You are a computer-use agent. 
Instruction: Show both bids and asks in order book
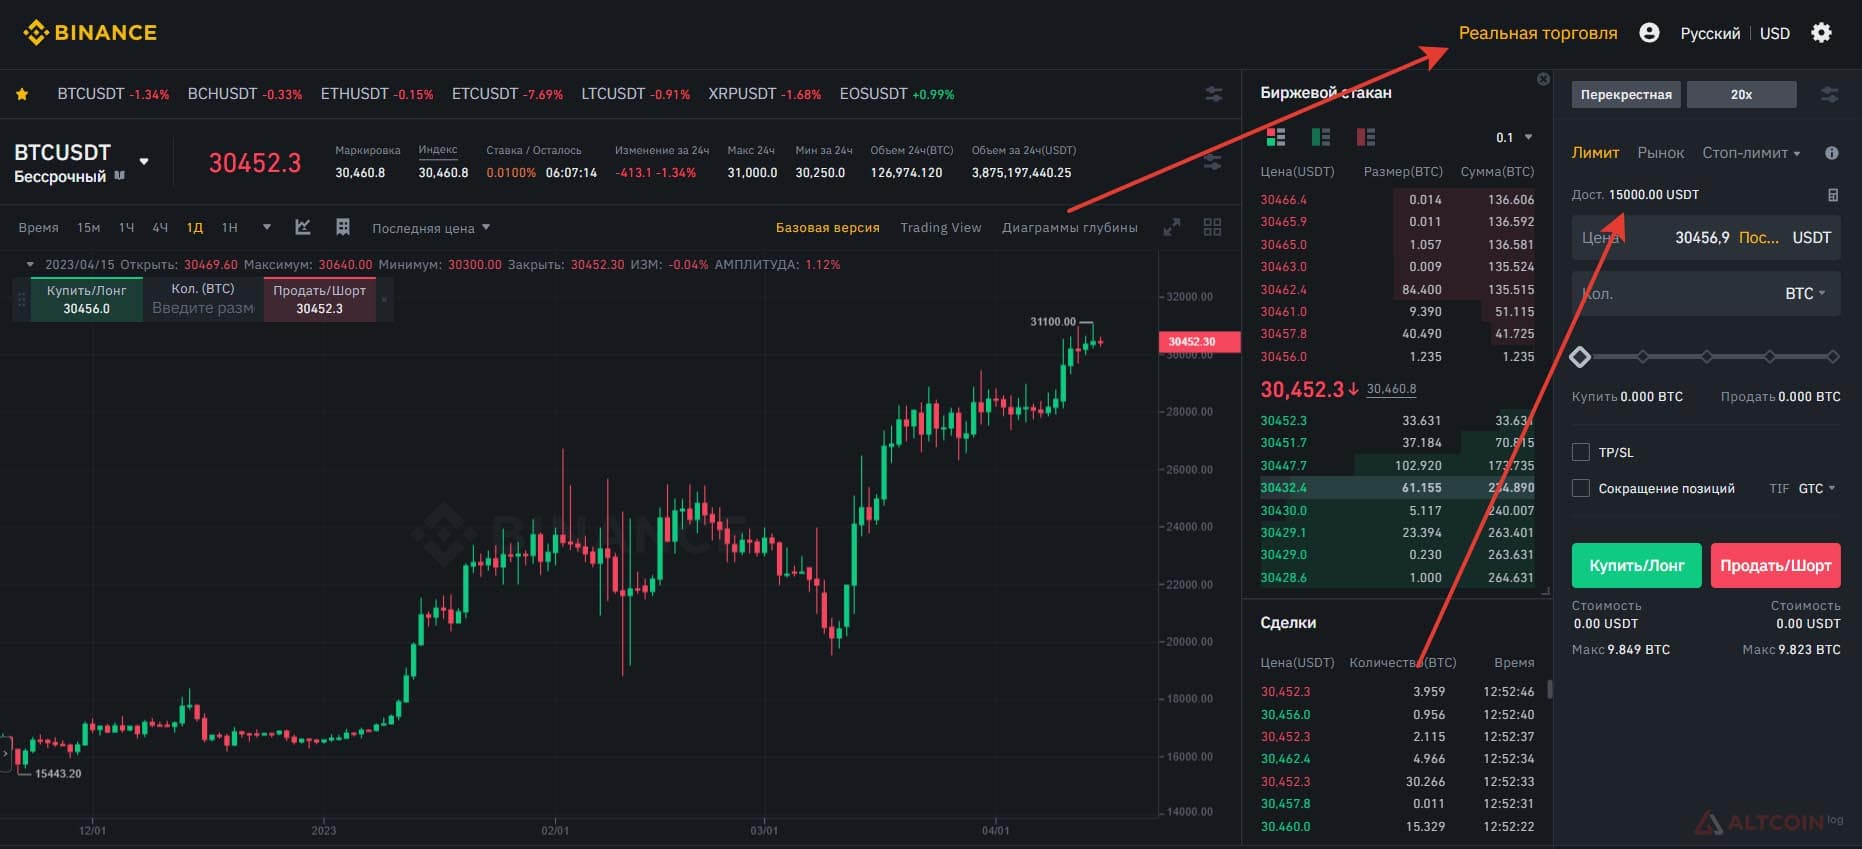click(x=1276, y=137)
